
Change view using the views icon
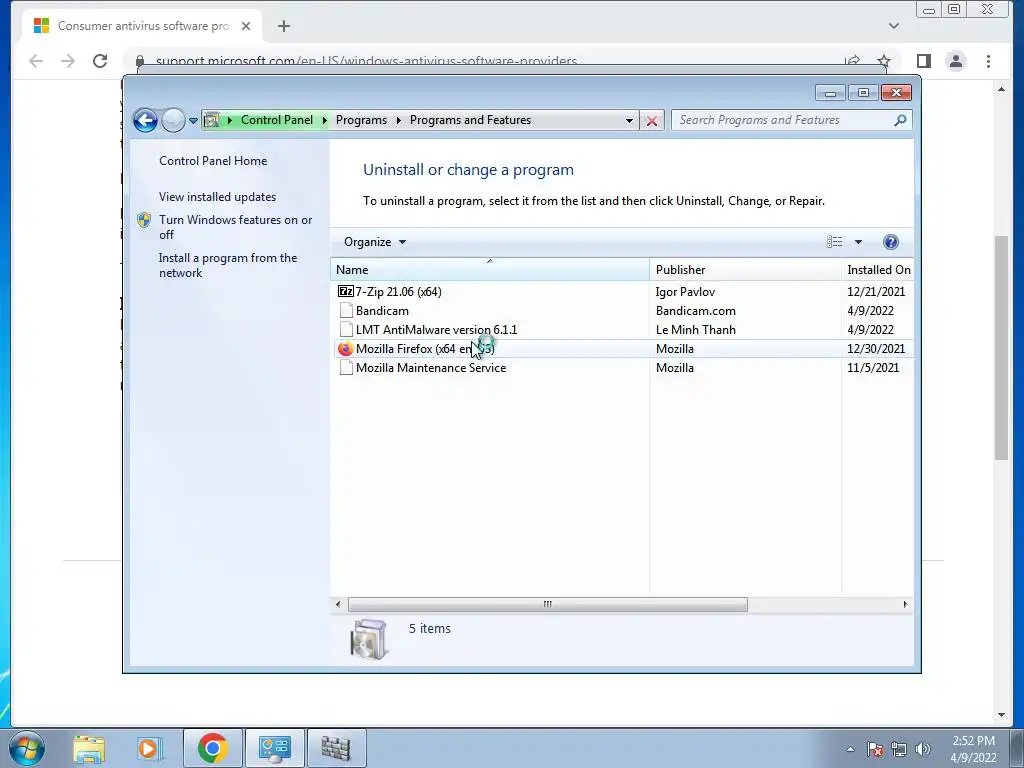click(x=835, y=242)
